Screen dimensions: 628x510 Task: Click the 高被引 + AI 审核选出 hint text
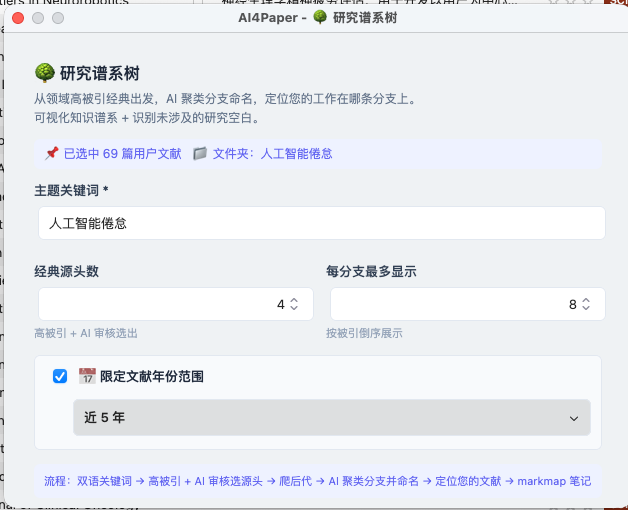point(86,333)
